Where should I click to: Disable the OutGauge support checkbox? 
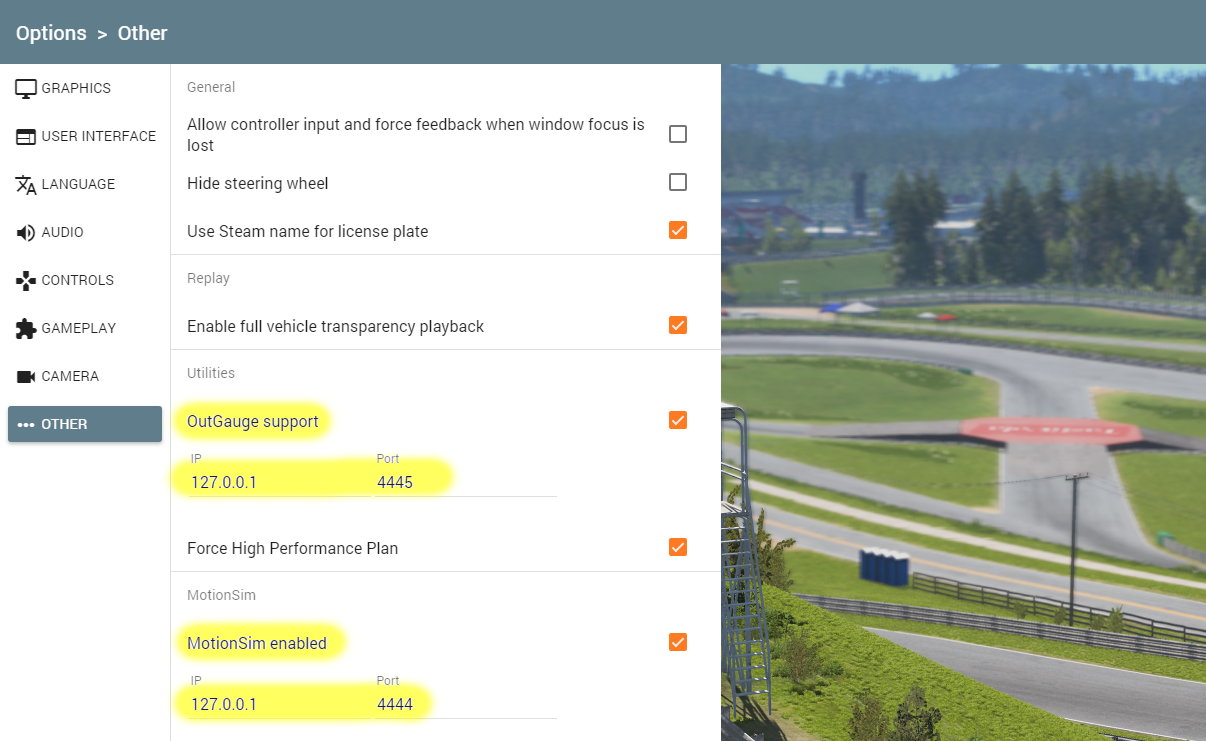pyautogui.click(x=678, y=420)
